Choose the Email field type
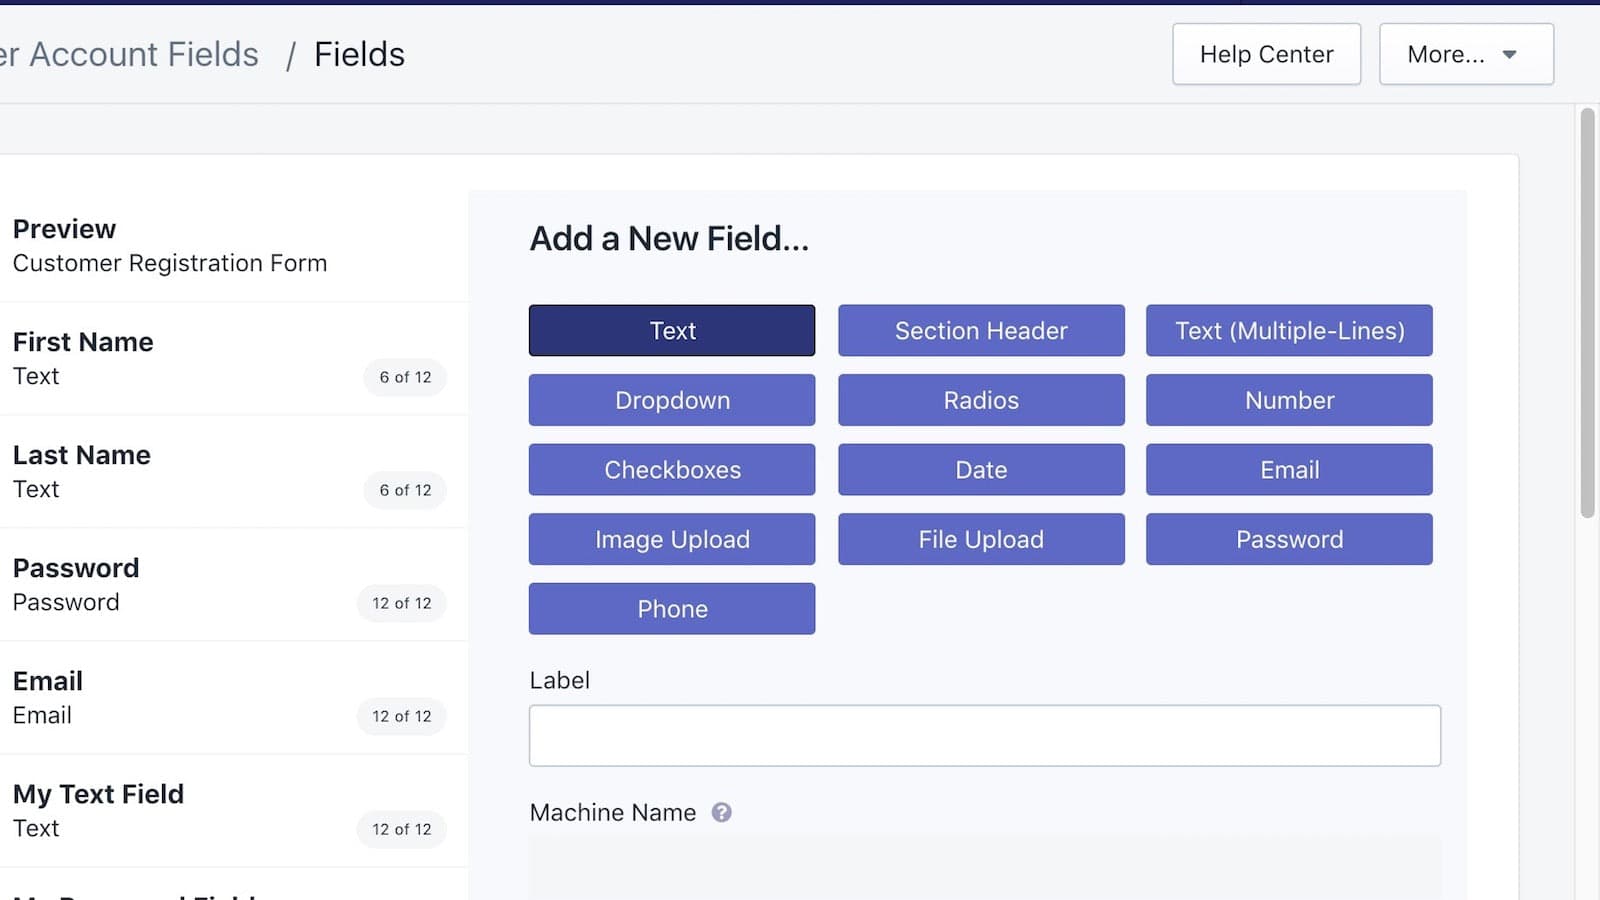Viewport: 1600px width, 900px height. (x=1289, y=469)
